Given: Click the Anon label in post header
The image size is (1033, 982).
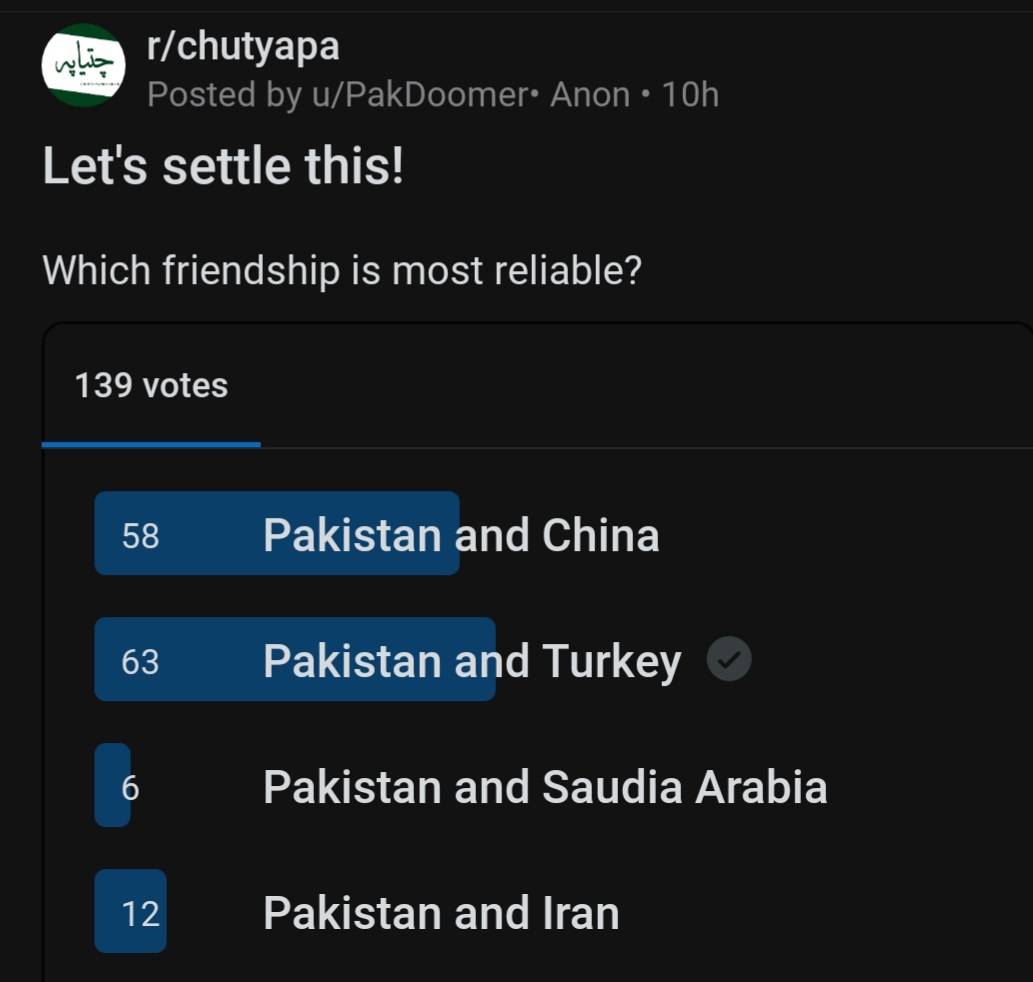Looking at the screenshot, I should coord(590,94).
